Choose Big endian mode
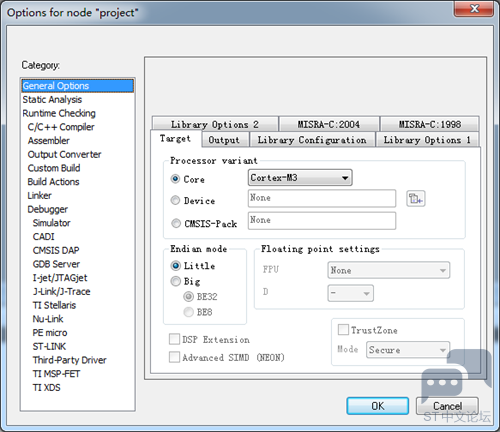The width and height of the screenshot is (500, 432). coord(175,281)
